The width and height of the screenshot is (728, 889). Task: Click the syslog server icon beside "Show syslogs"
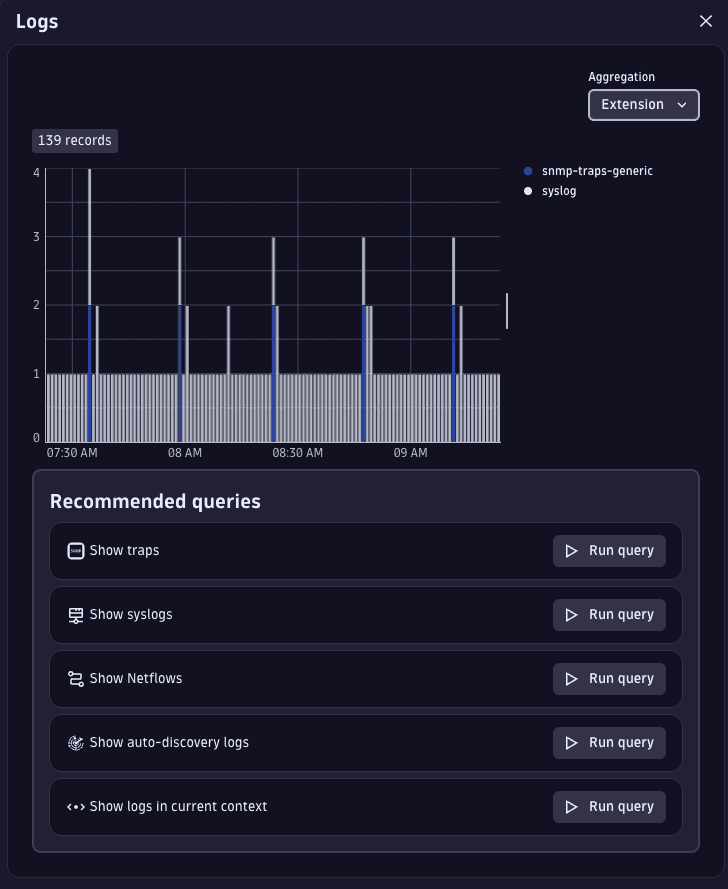75,614
